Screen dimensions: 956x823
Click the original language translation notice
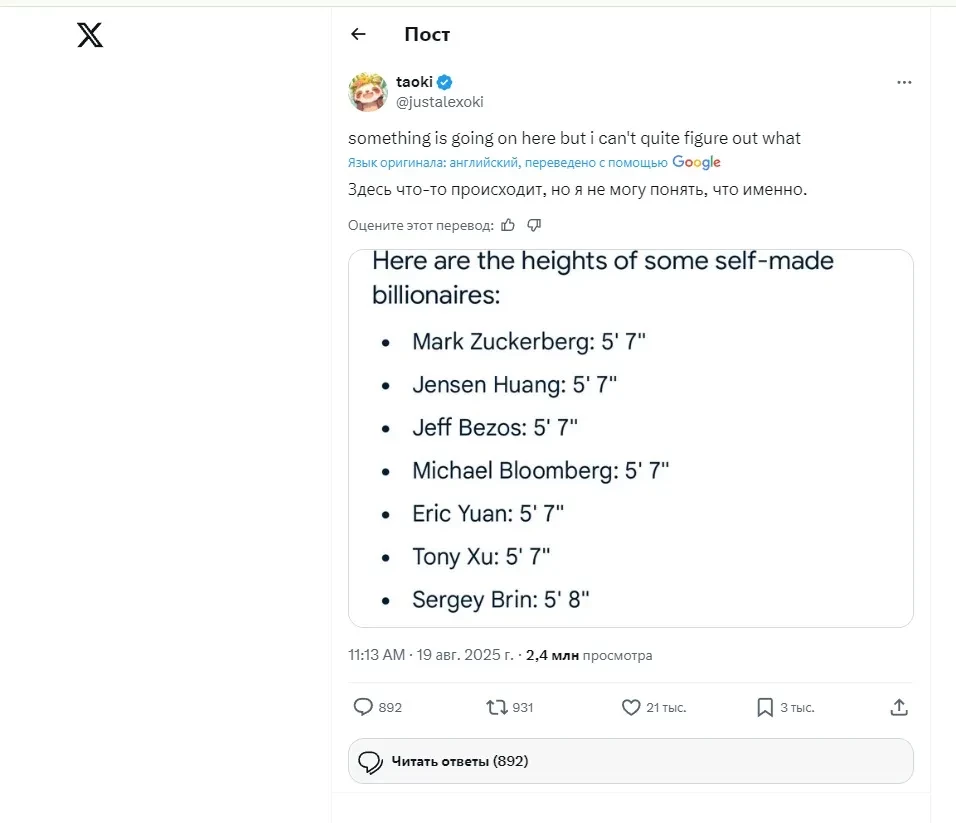coord(507,163)
